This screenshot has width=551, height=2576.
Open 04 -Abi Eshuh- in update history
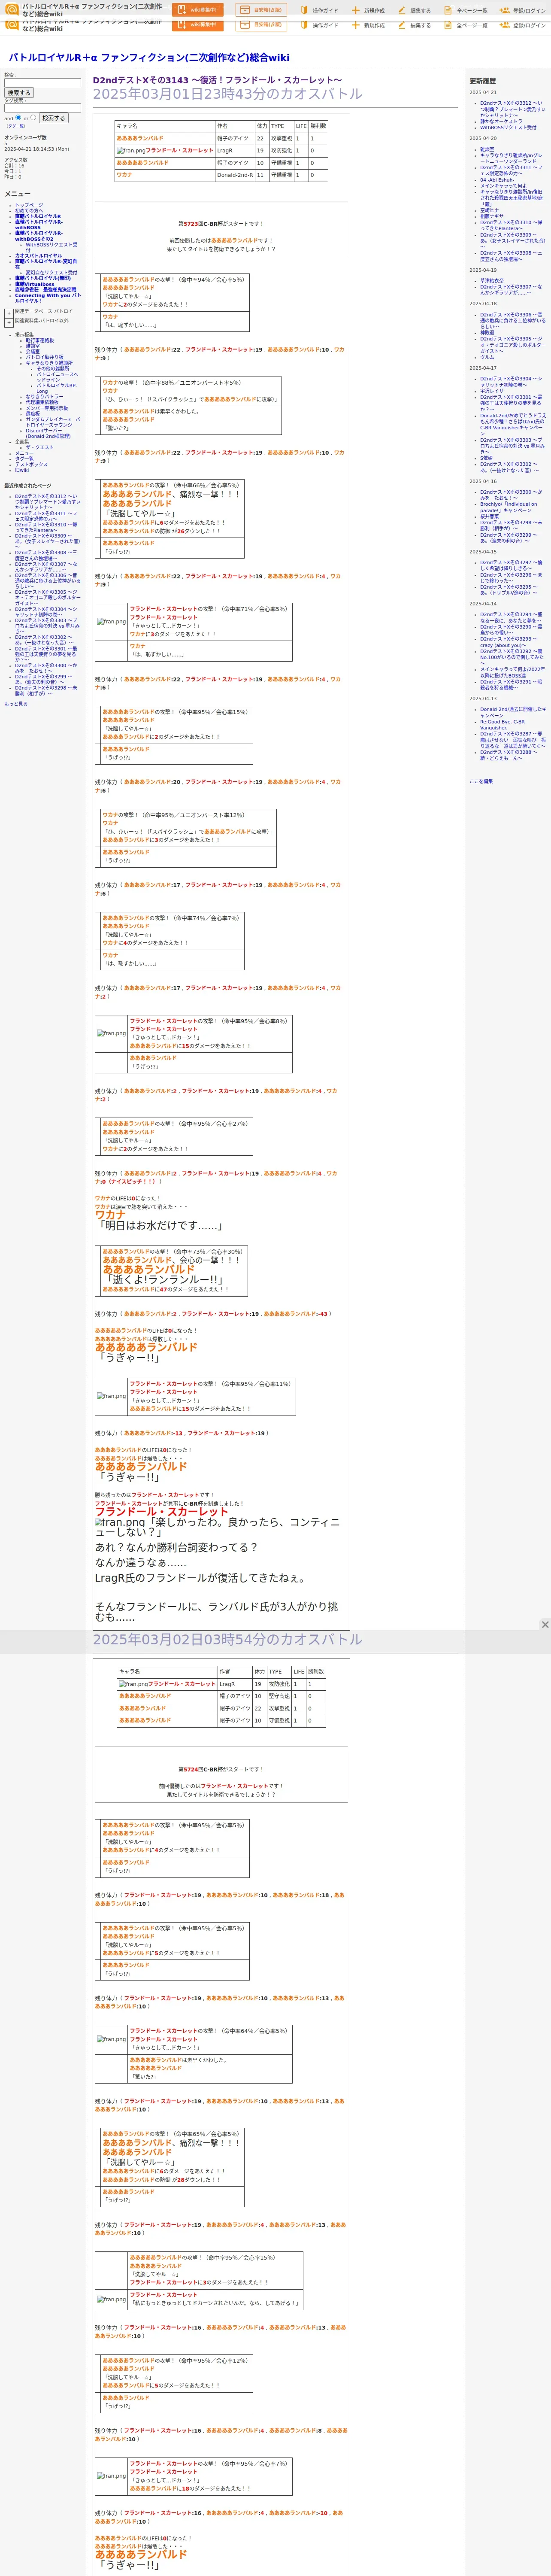[497, 180]
